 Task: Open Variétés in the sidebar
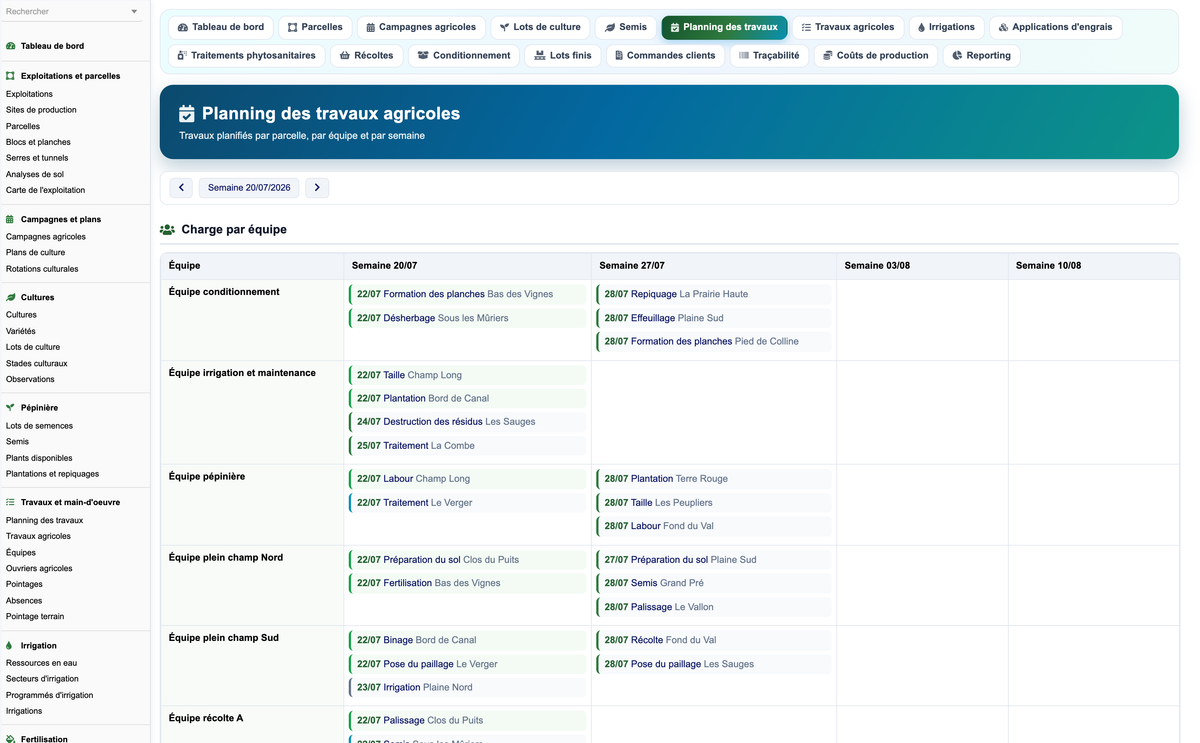pyautogui.click(x=20, y=331)
